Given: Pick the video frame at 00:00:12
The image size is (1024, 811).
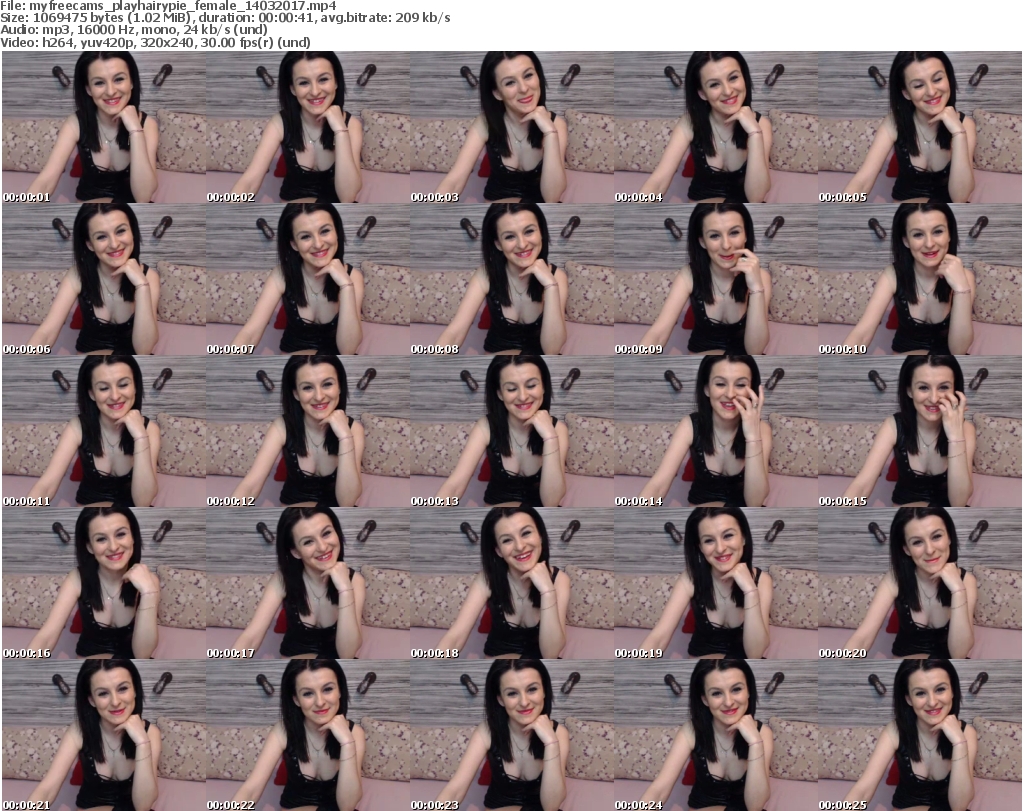Looking at the screenshot, I should pos(308,431).
